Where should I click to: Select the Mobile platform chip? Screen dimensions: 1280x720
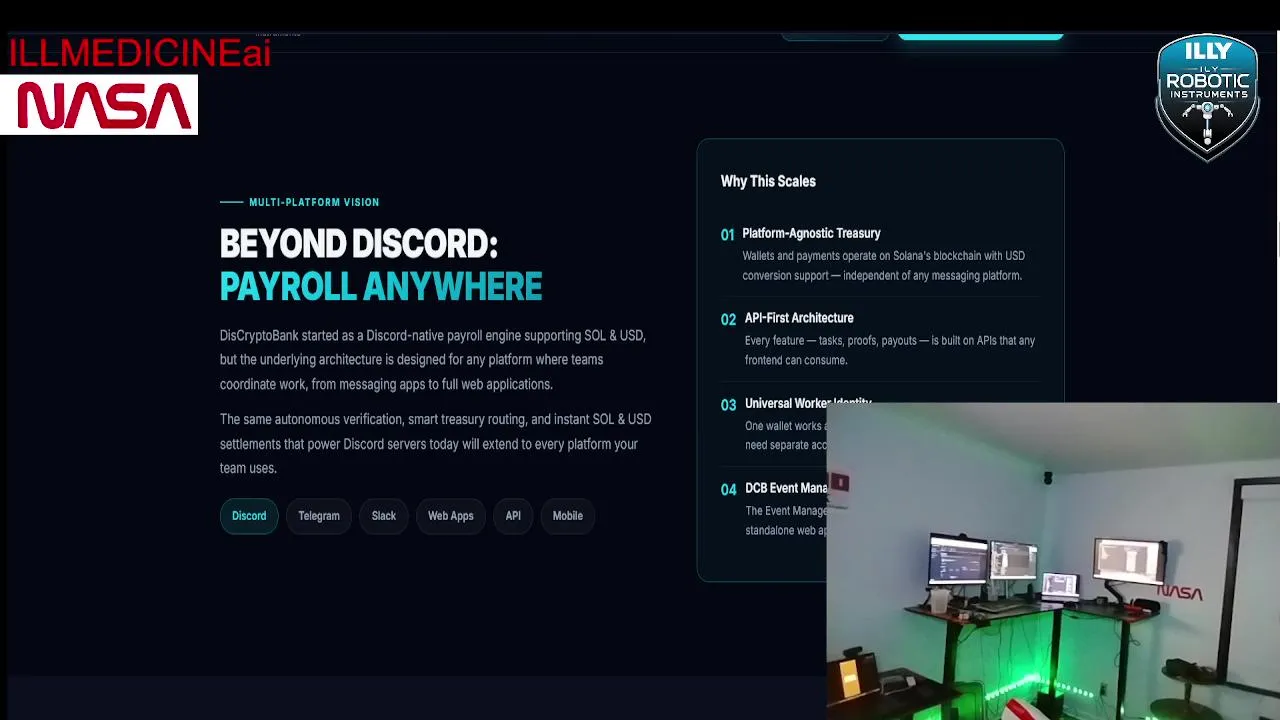[567, 516]
